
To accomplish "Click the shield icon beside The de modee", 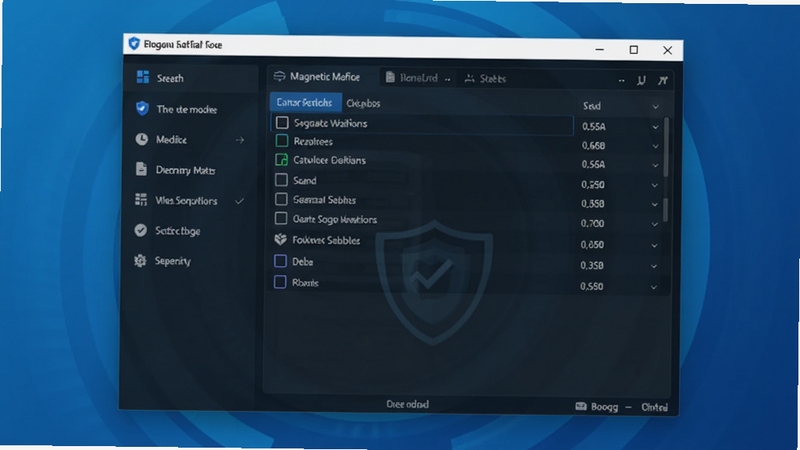I will pos(142,108).
